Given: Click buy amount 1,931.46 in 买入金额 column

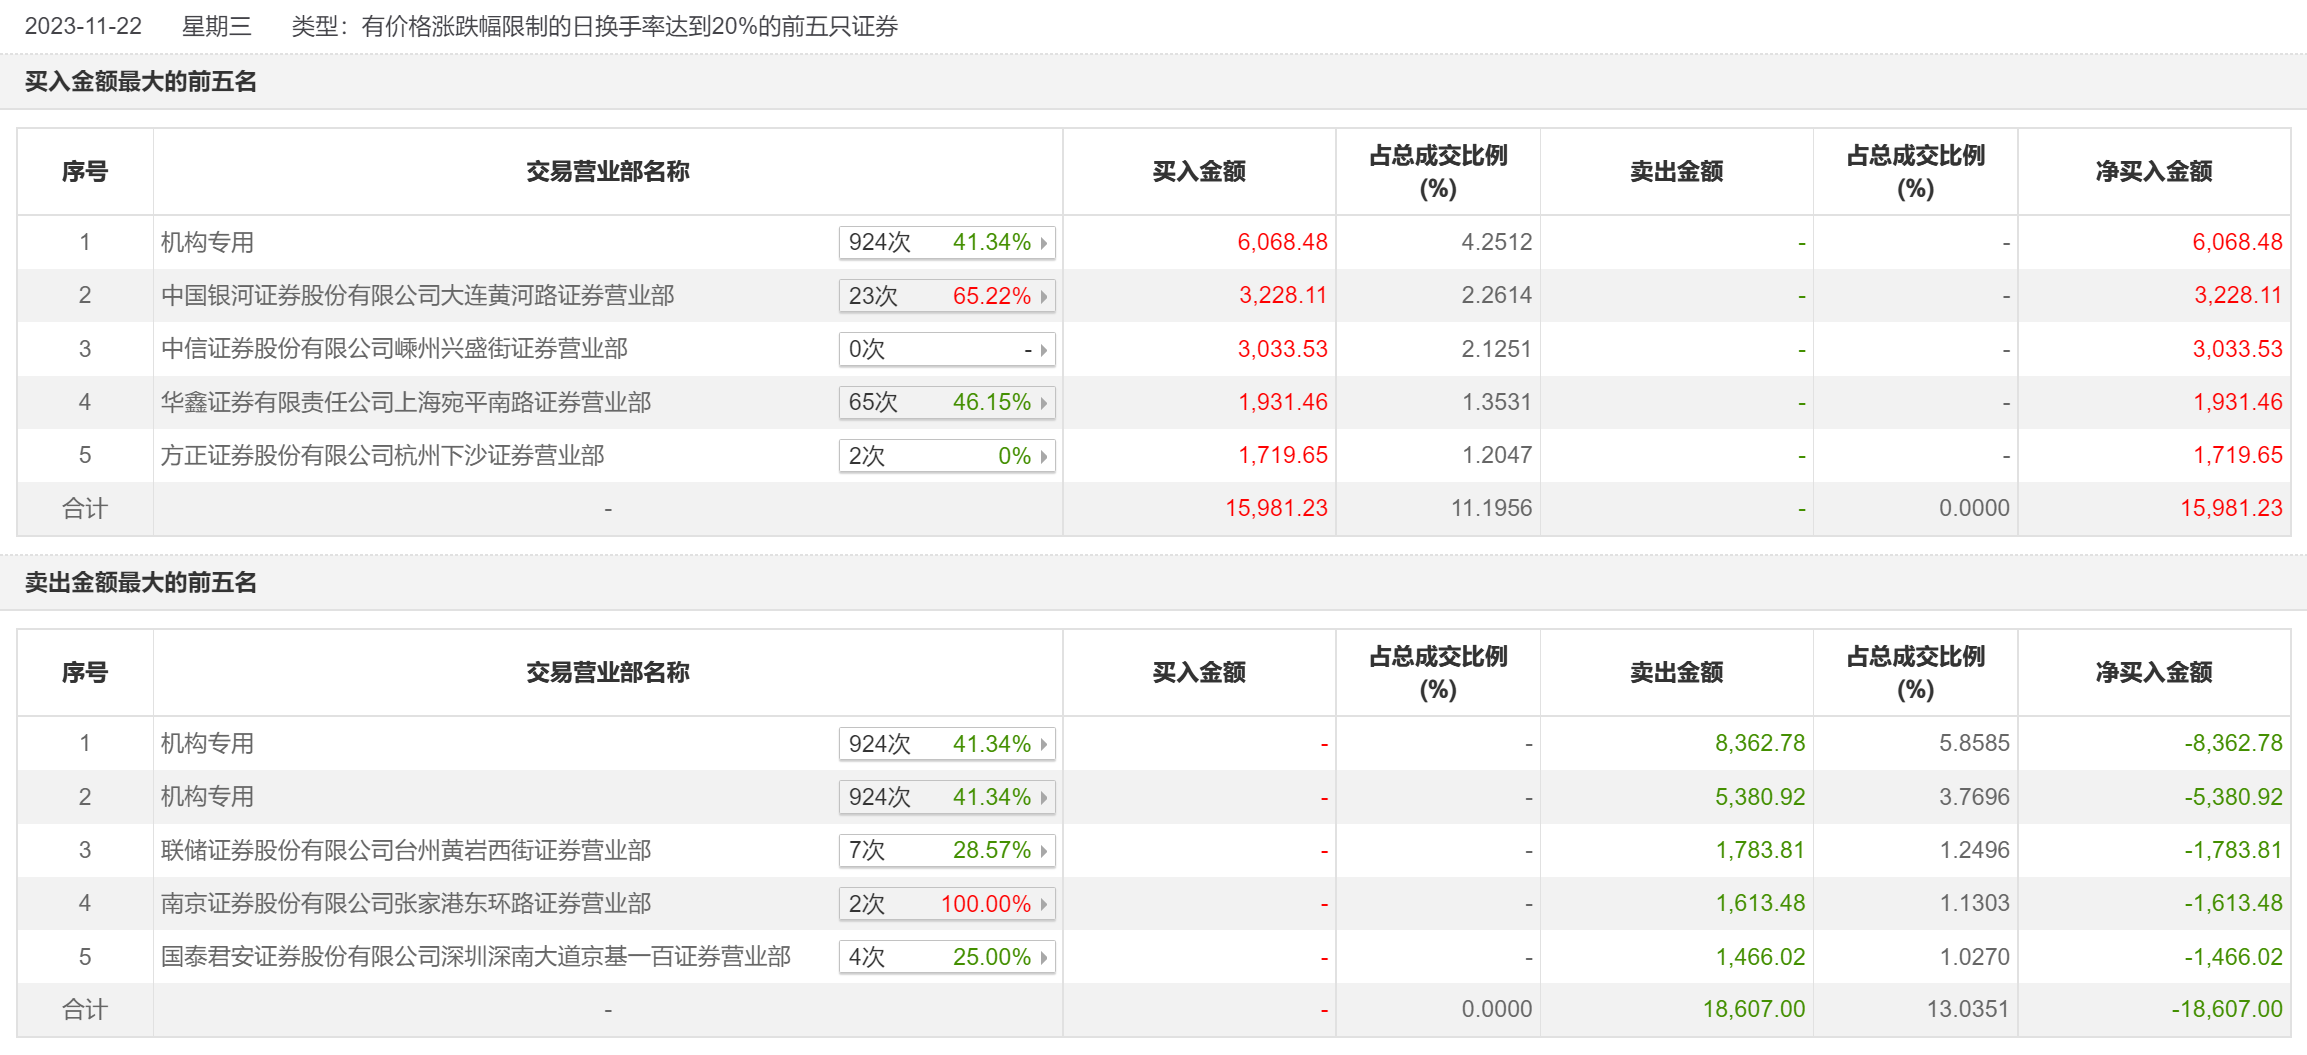Looking at the screenshot, I should point(1283,402).
